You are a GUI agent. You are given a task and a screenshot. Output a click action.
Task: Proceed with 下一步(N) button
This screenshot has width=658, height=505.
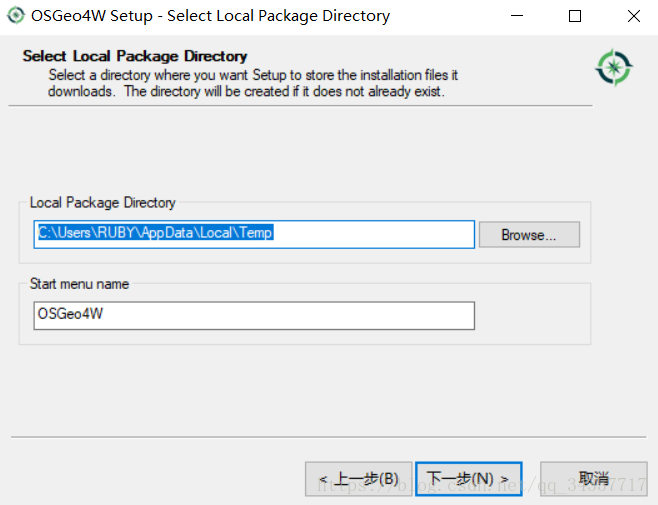[468, 479]
